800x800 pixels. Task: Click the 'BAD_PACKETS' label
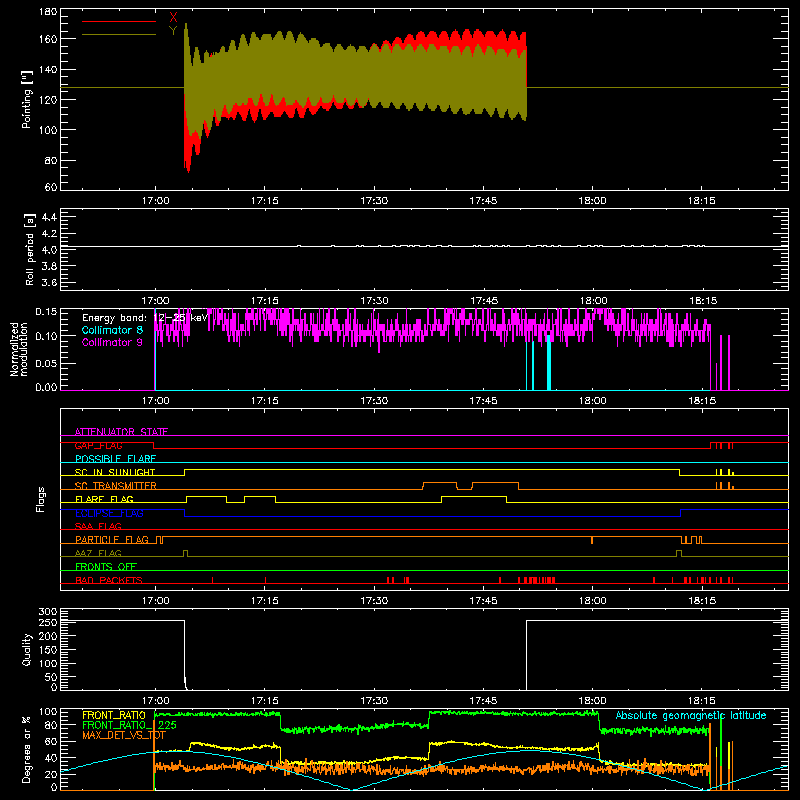(x=109, y=580)
